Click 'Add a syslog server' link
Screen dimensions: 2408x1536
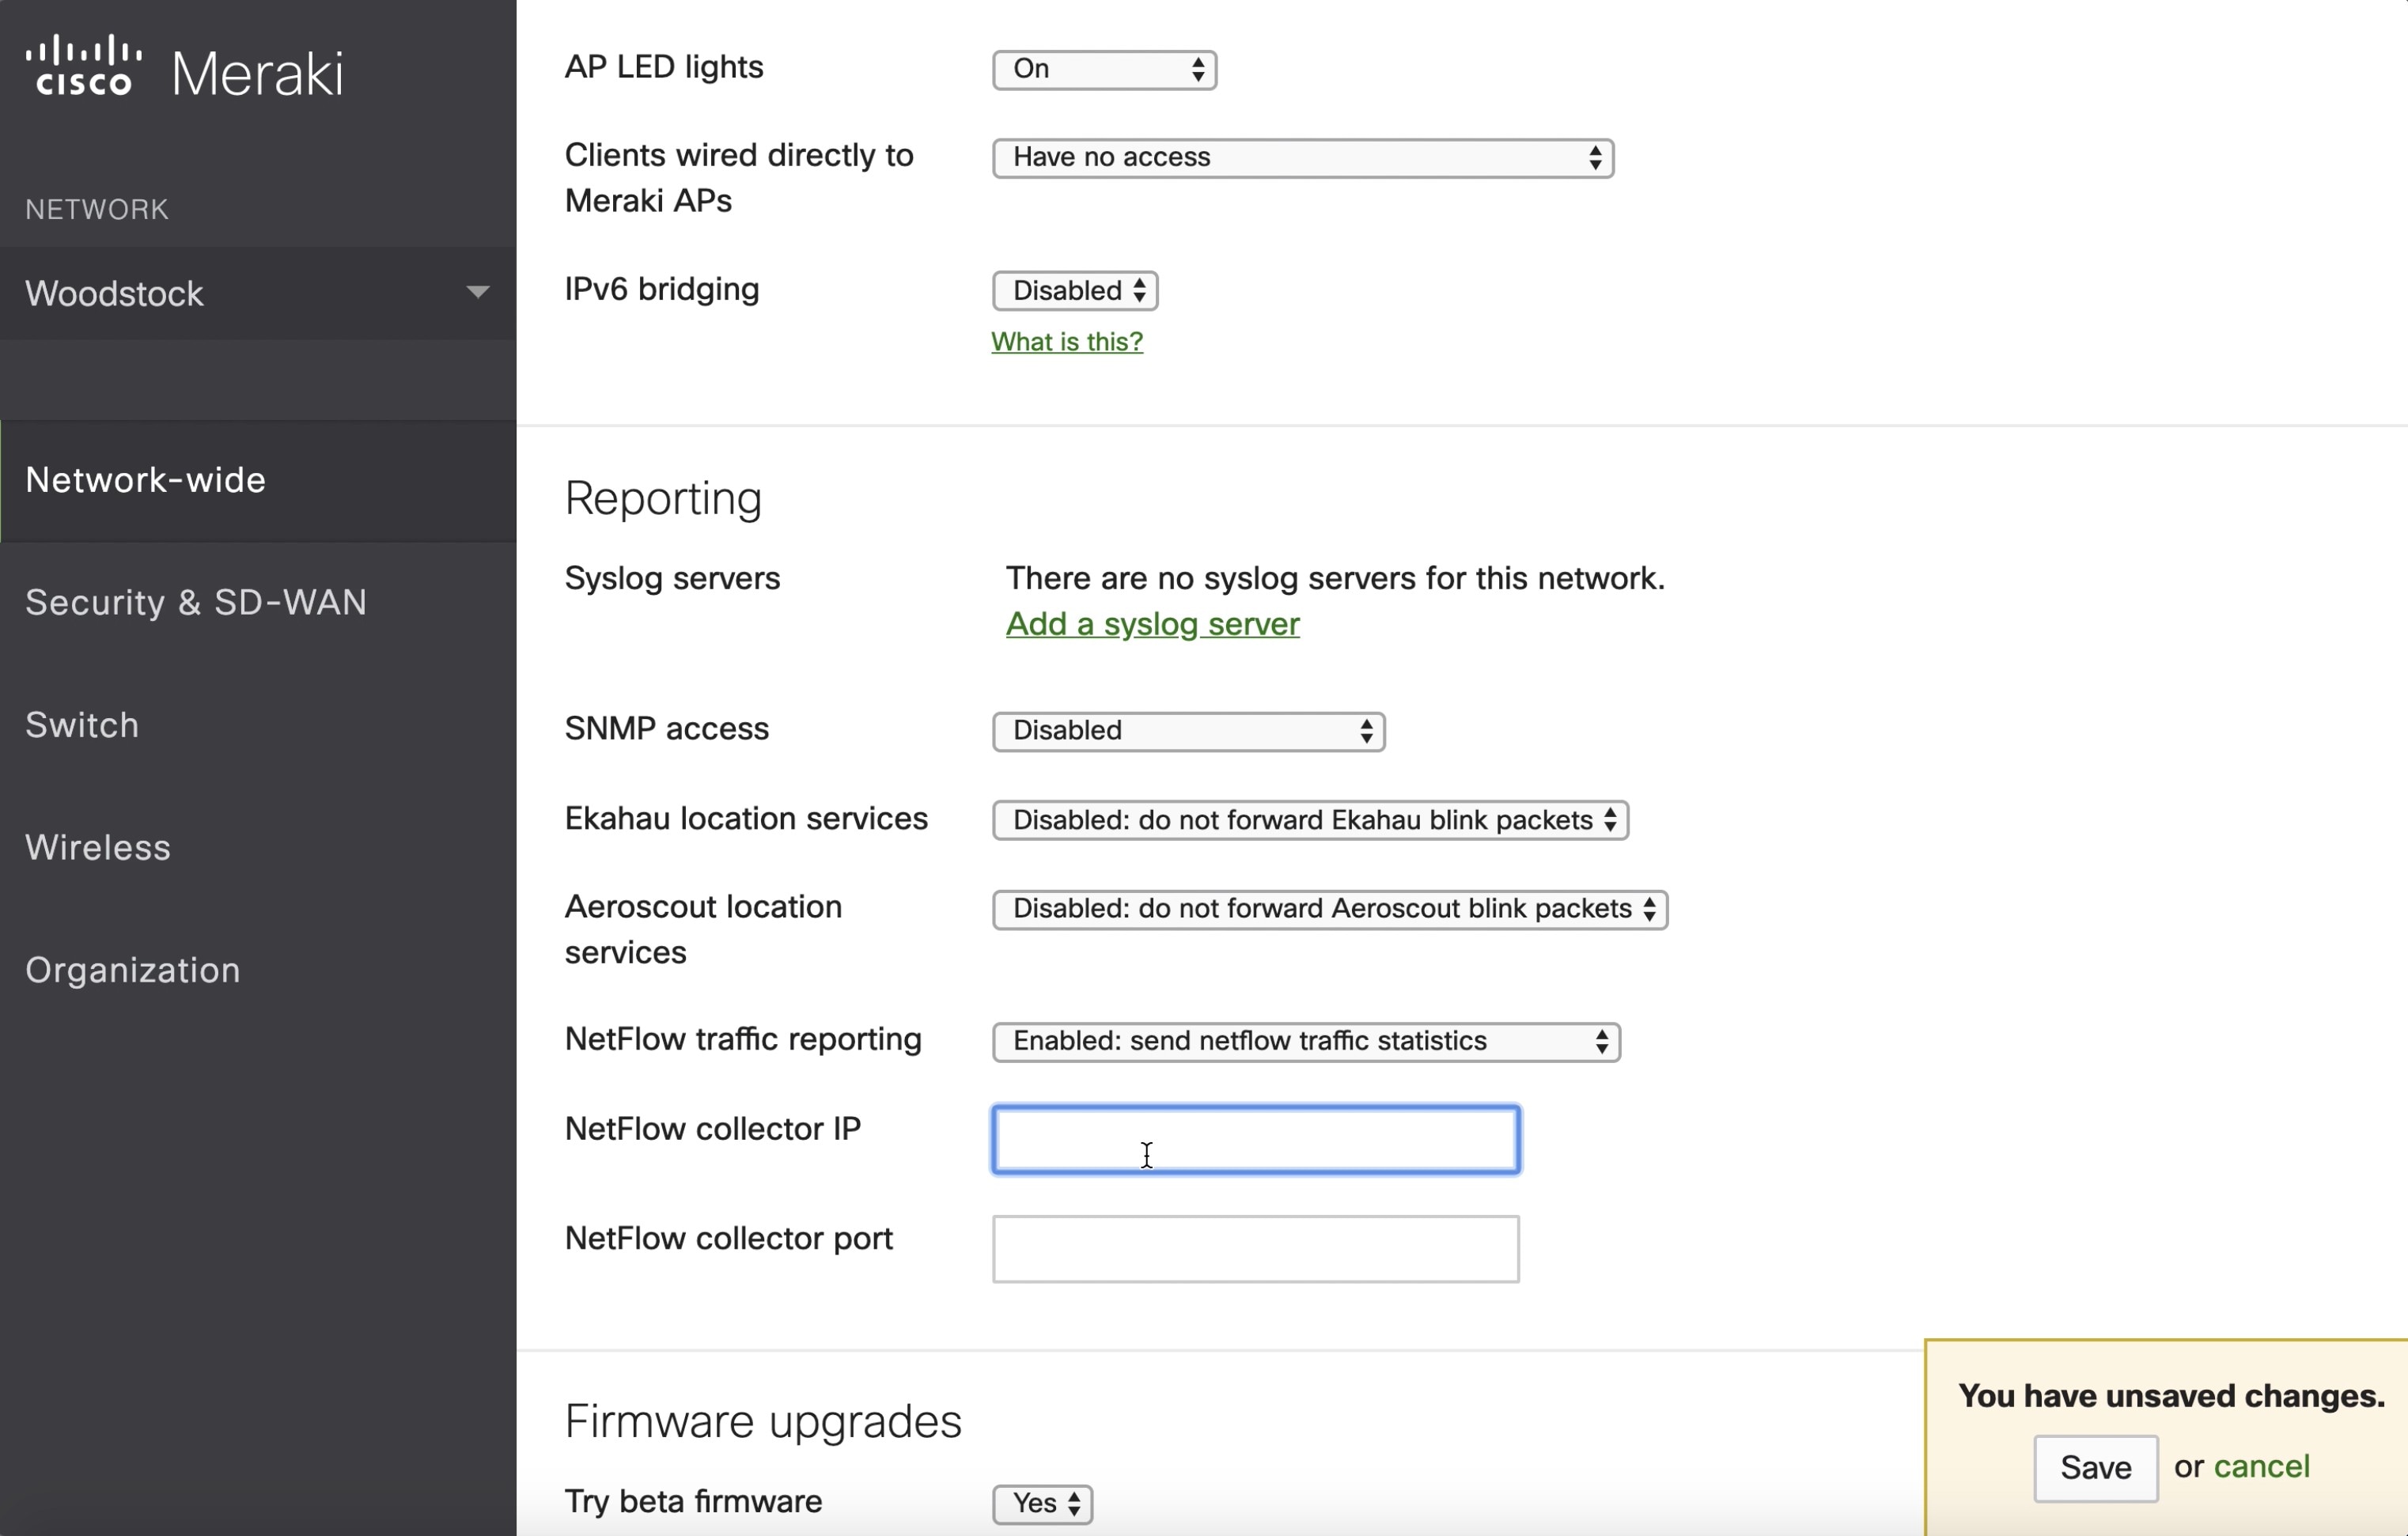[1152, 624]
